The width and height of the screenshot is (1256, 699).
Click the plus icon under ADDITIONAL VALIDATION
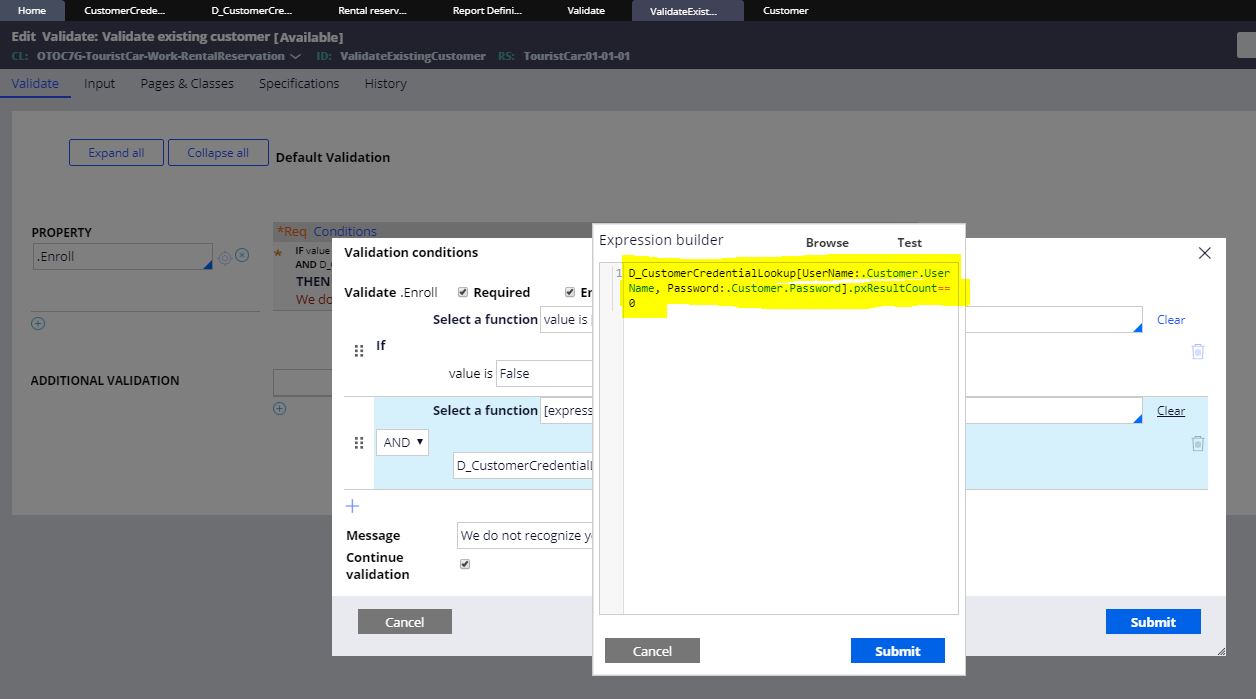tap(279, 408)
